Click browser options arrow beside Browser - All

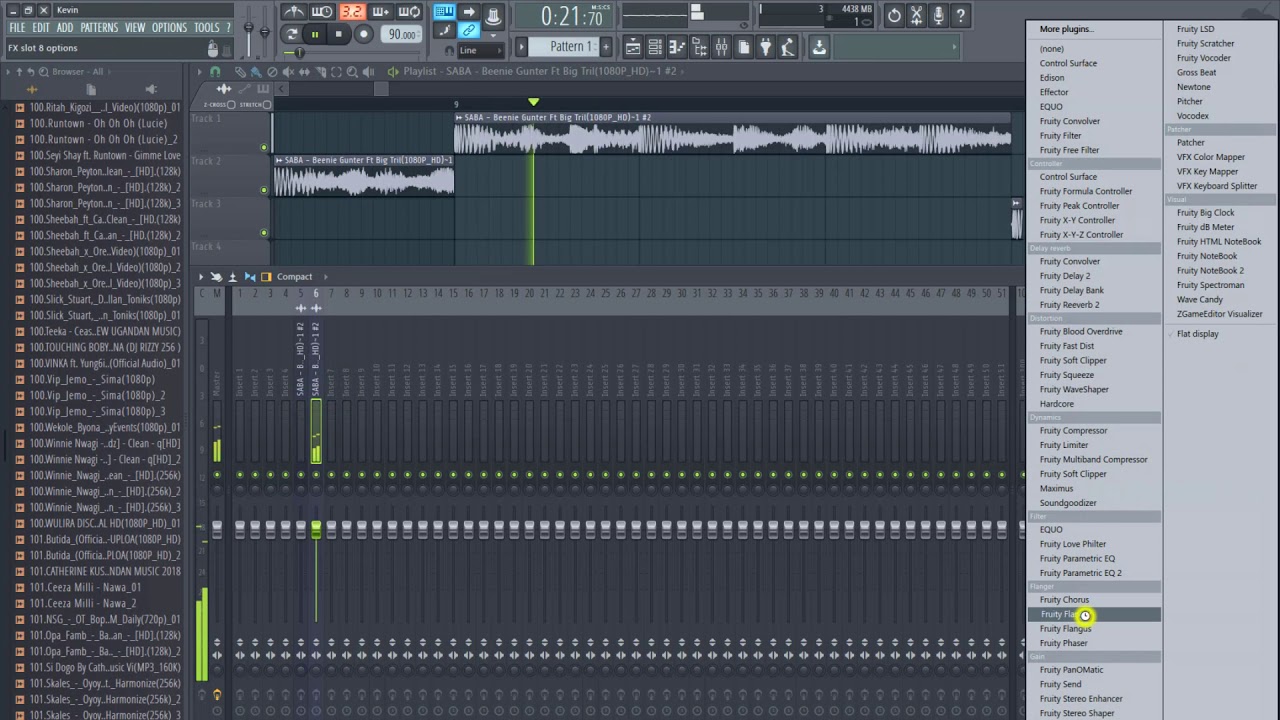(8, 72)
